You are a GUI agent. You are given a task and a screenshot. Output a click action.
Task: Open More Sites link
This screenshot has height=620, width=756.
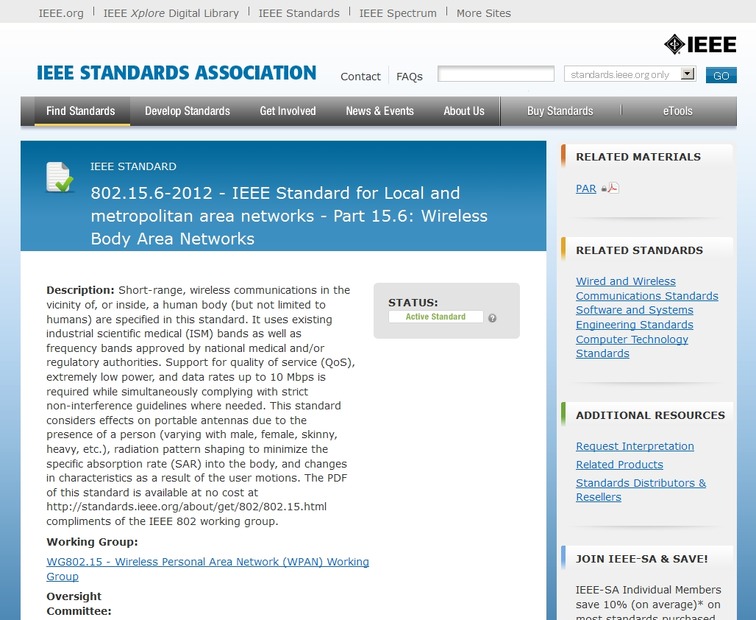click(x=484, y=13)
